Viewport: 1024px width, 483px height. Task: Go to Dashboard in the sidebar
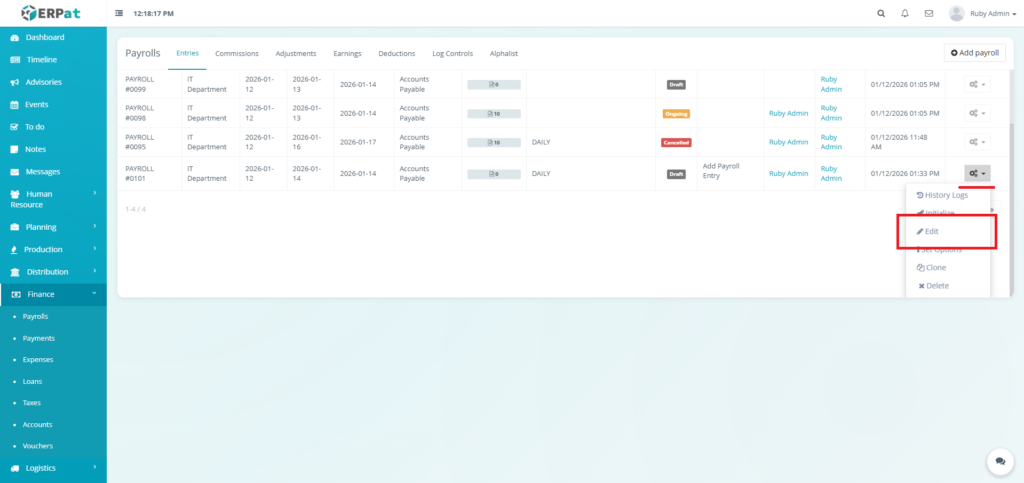44,37
